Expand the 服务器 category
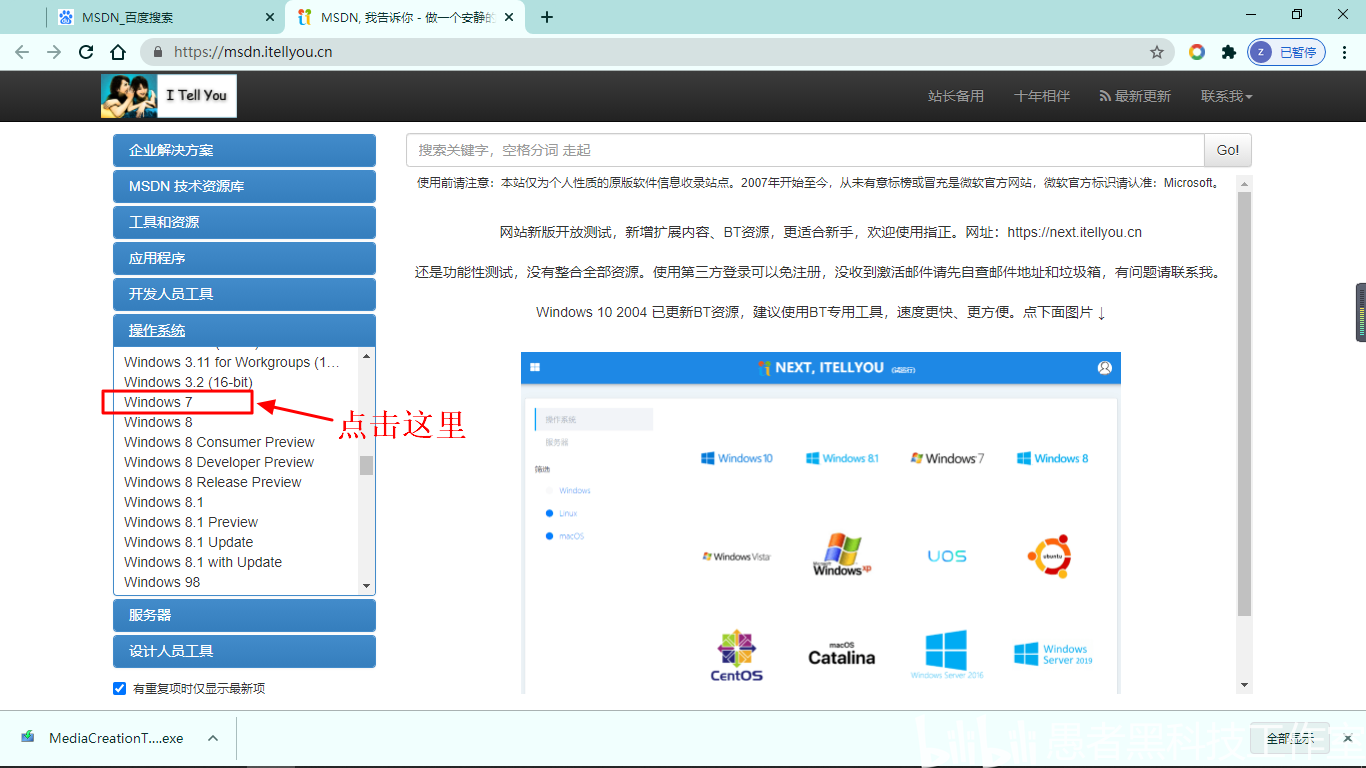 244,615
